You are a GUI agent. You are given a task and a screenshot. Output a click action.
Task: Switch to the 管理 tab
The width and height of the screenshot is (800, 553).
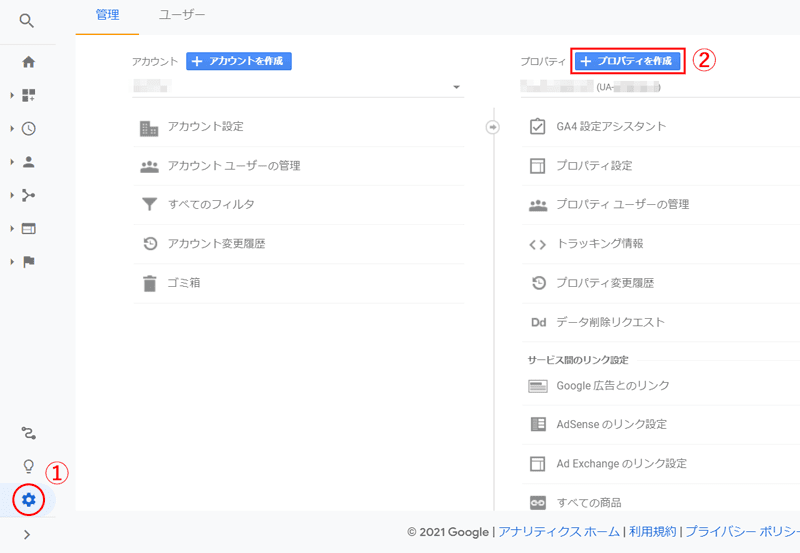[x=107, y=15]
